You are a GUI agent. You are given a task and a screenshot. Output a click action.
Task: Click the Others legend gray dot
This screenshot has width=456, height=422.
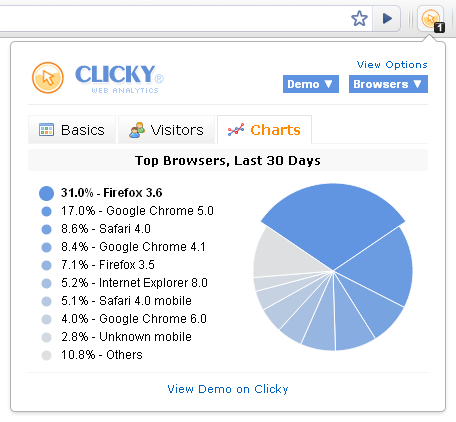pyautogui.click(x=46, y=355)
